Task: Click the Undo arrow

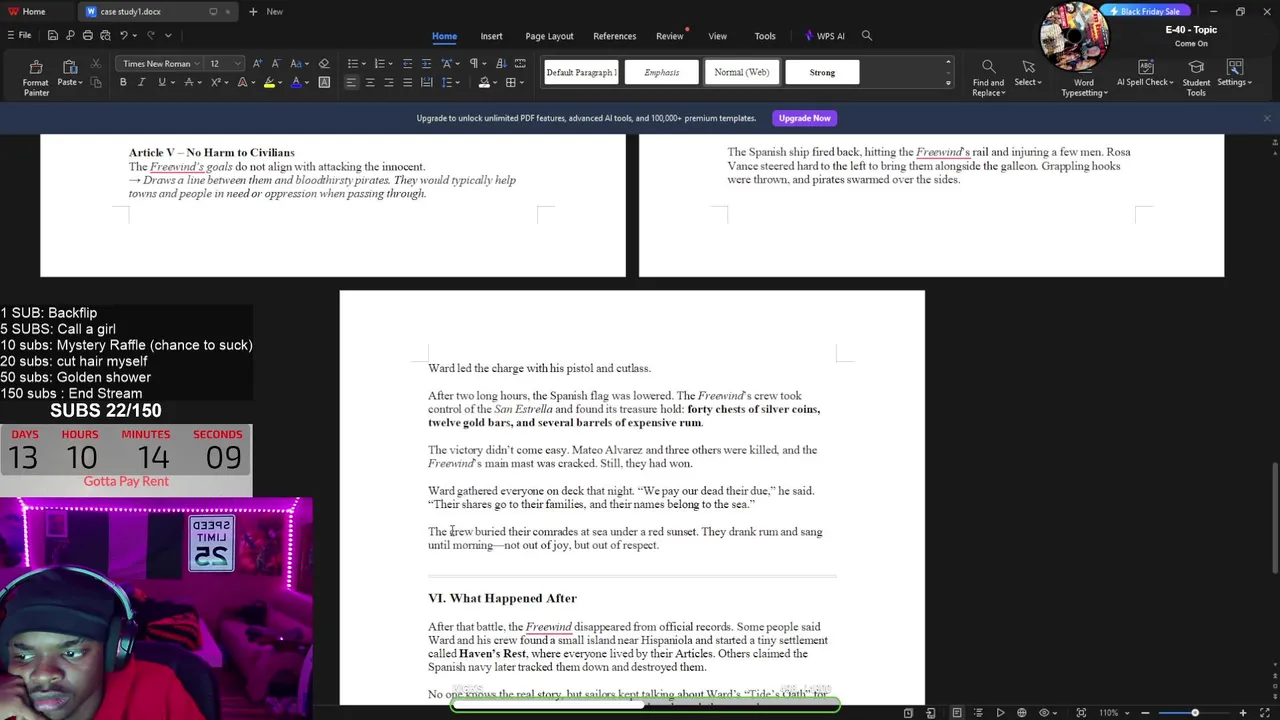Action: [124, 35]
